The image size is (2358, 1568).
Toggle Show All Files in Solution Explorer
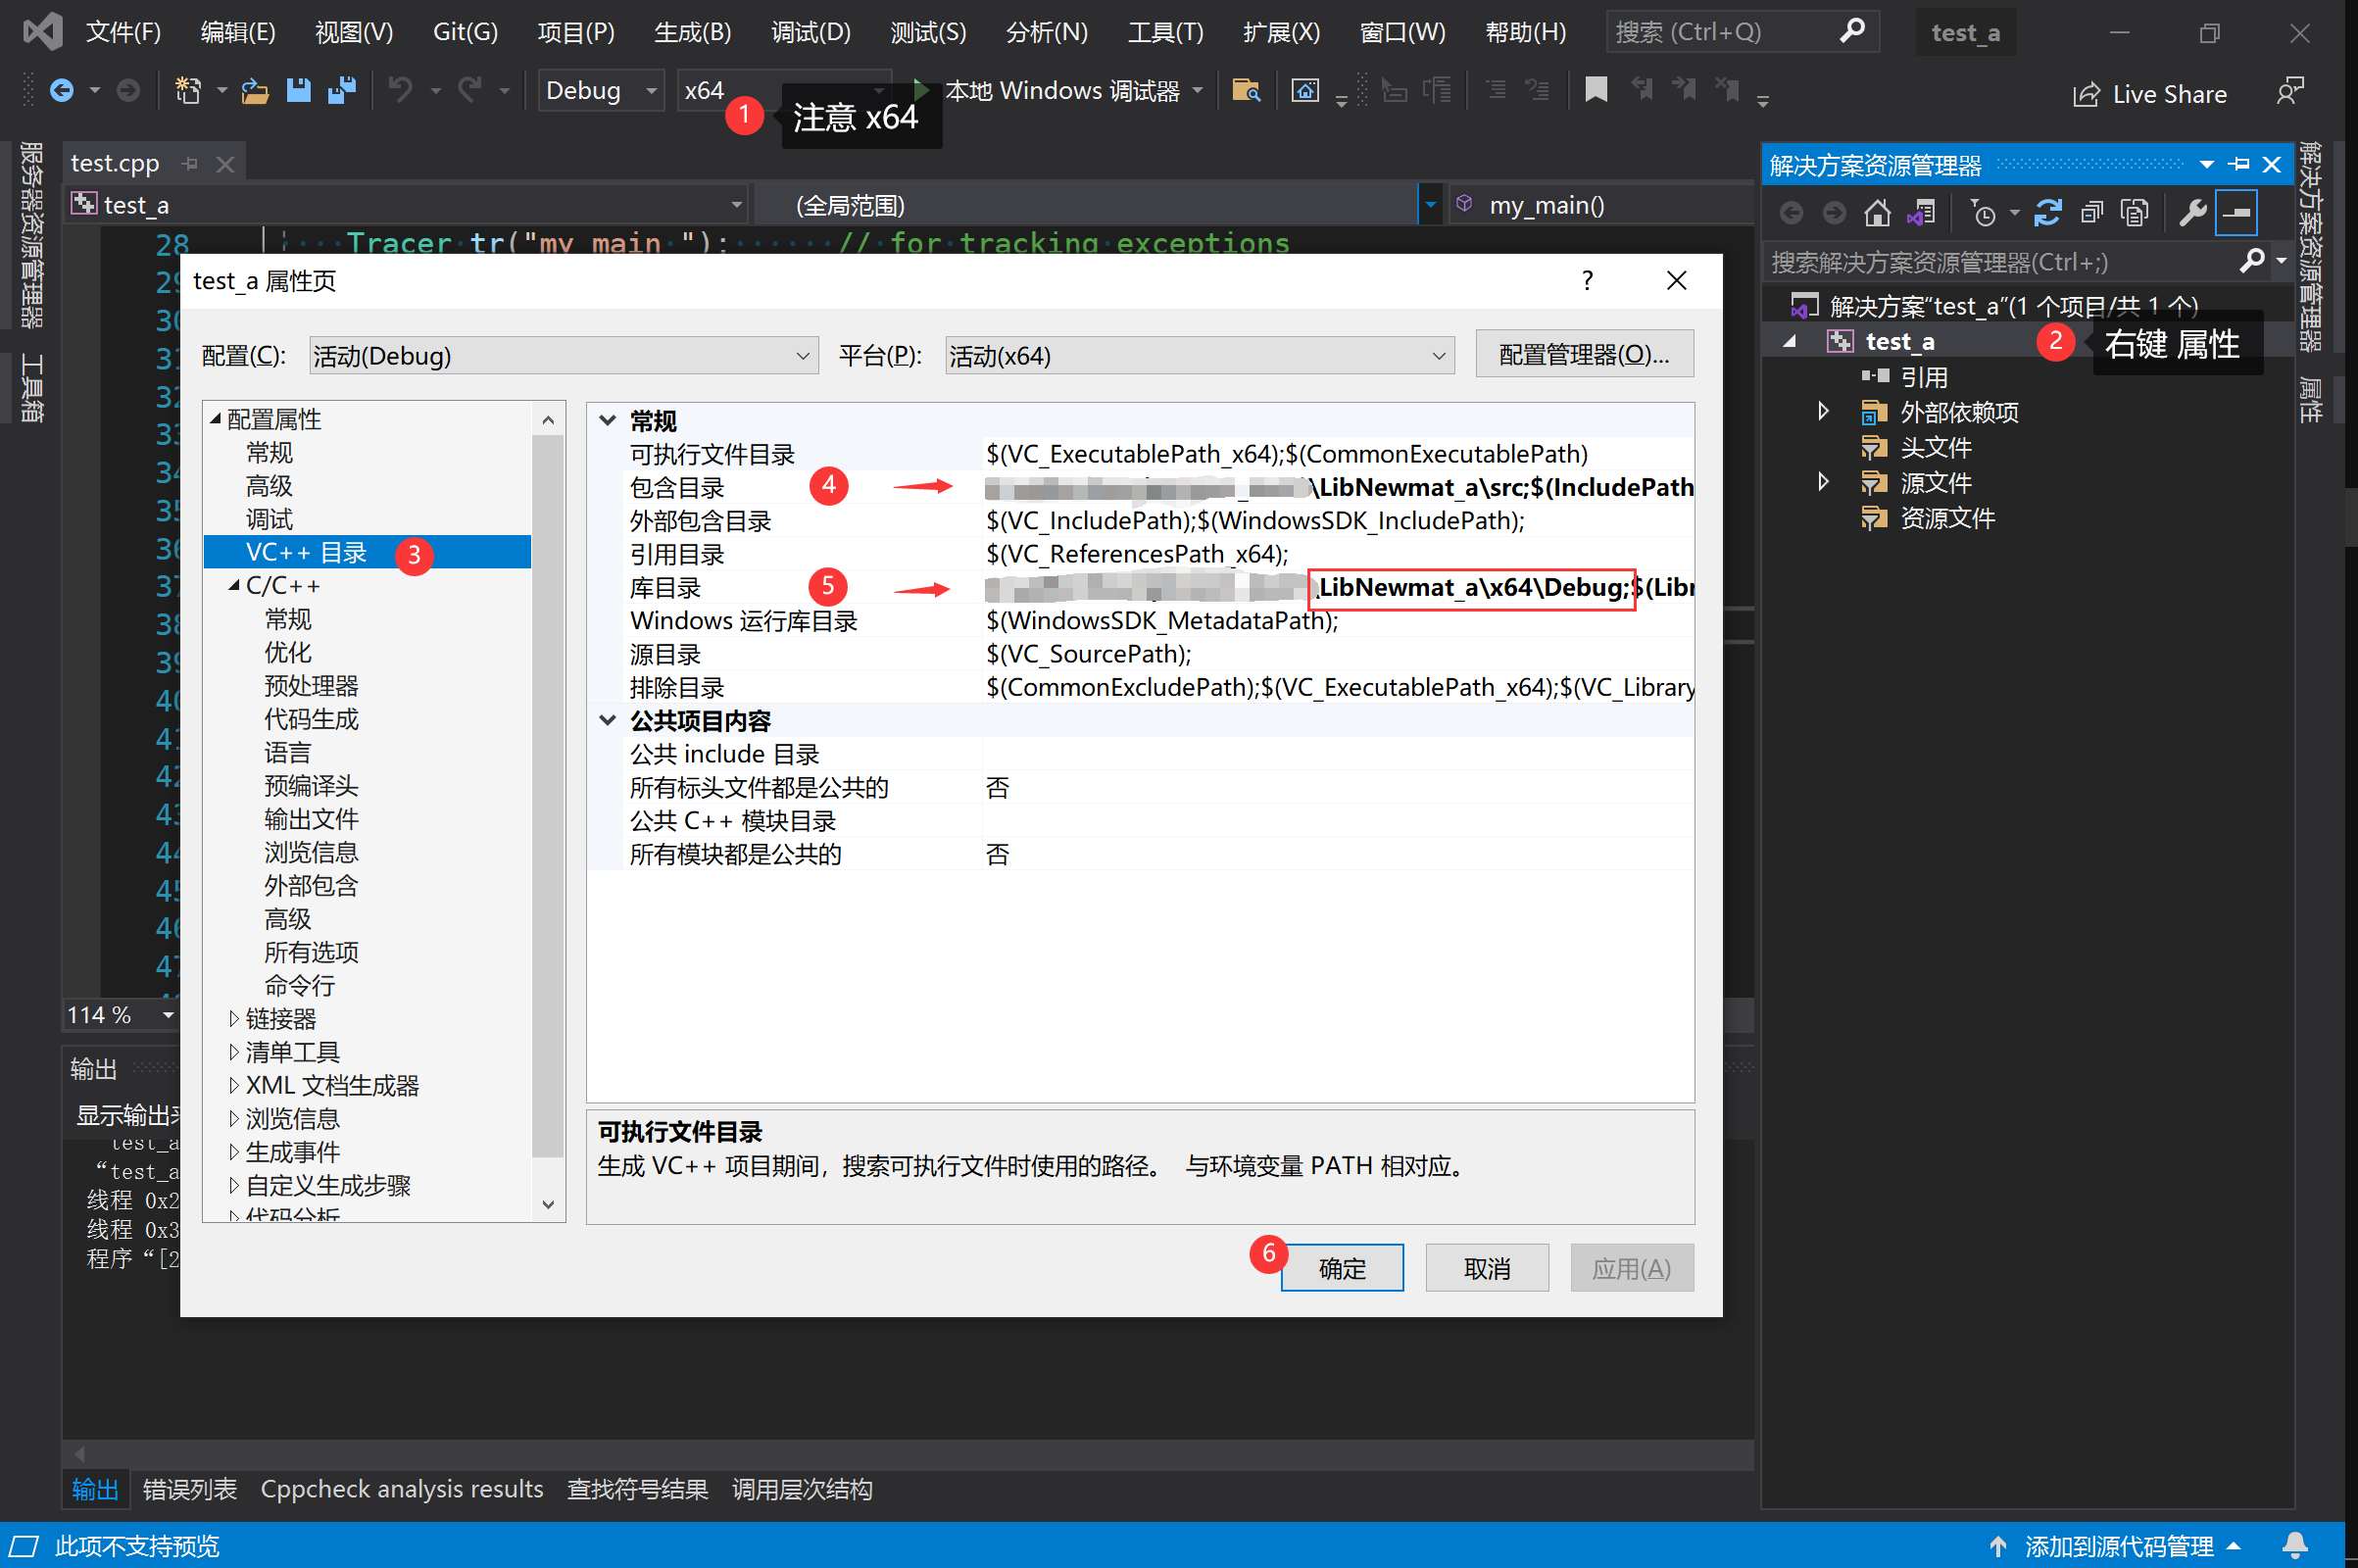tap(2134, 213)
